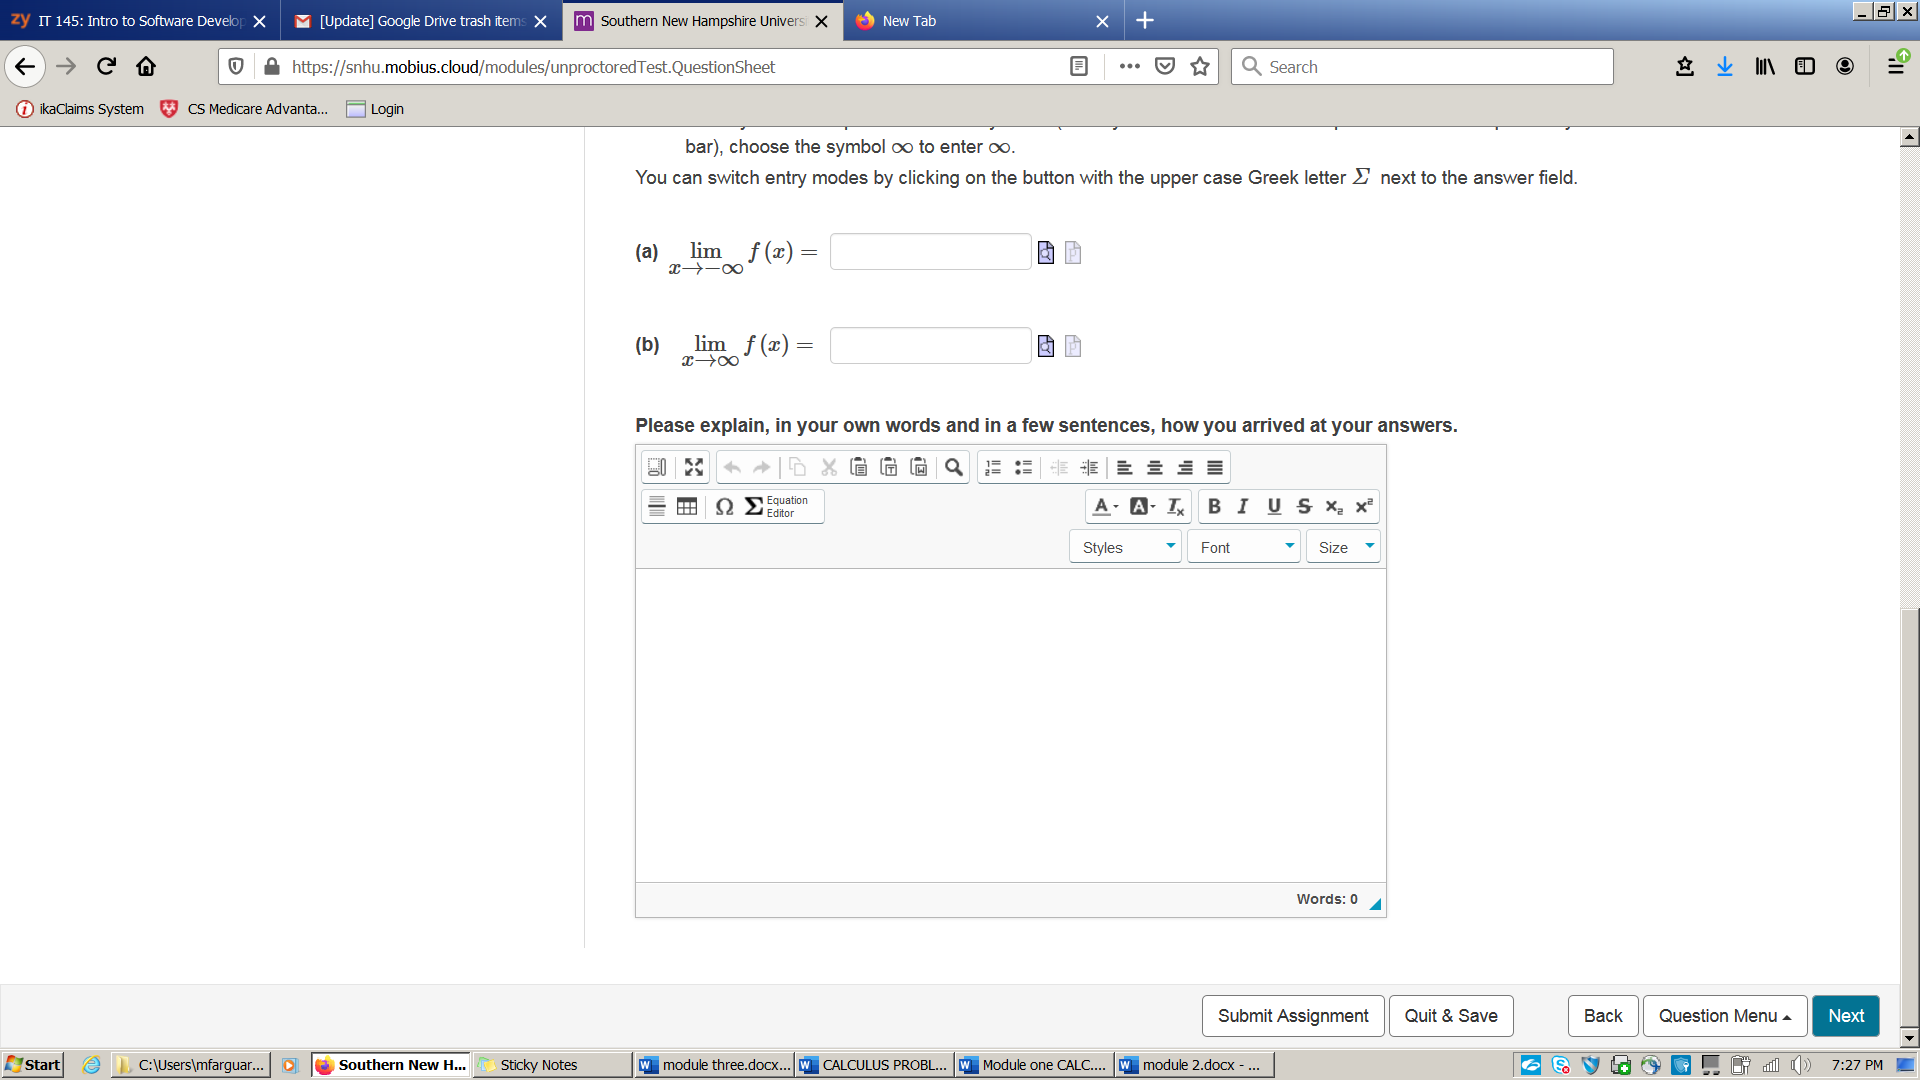This screenshot has width=1920, height=1080.
Task: Click the Sigma equation icon
Action: pyautogui.click(x=753, y=505)
